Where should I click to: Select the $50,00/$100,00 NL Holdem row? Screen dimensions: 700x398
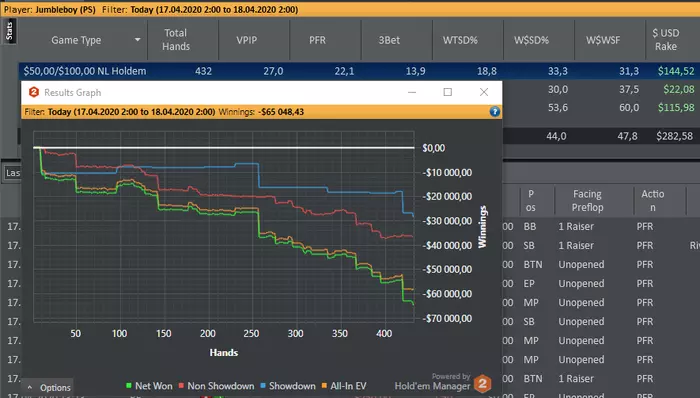tap(359, 71)
